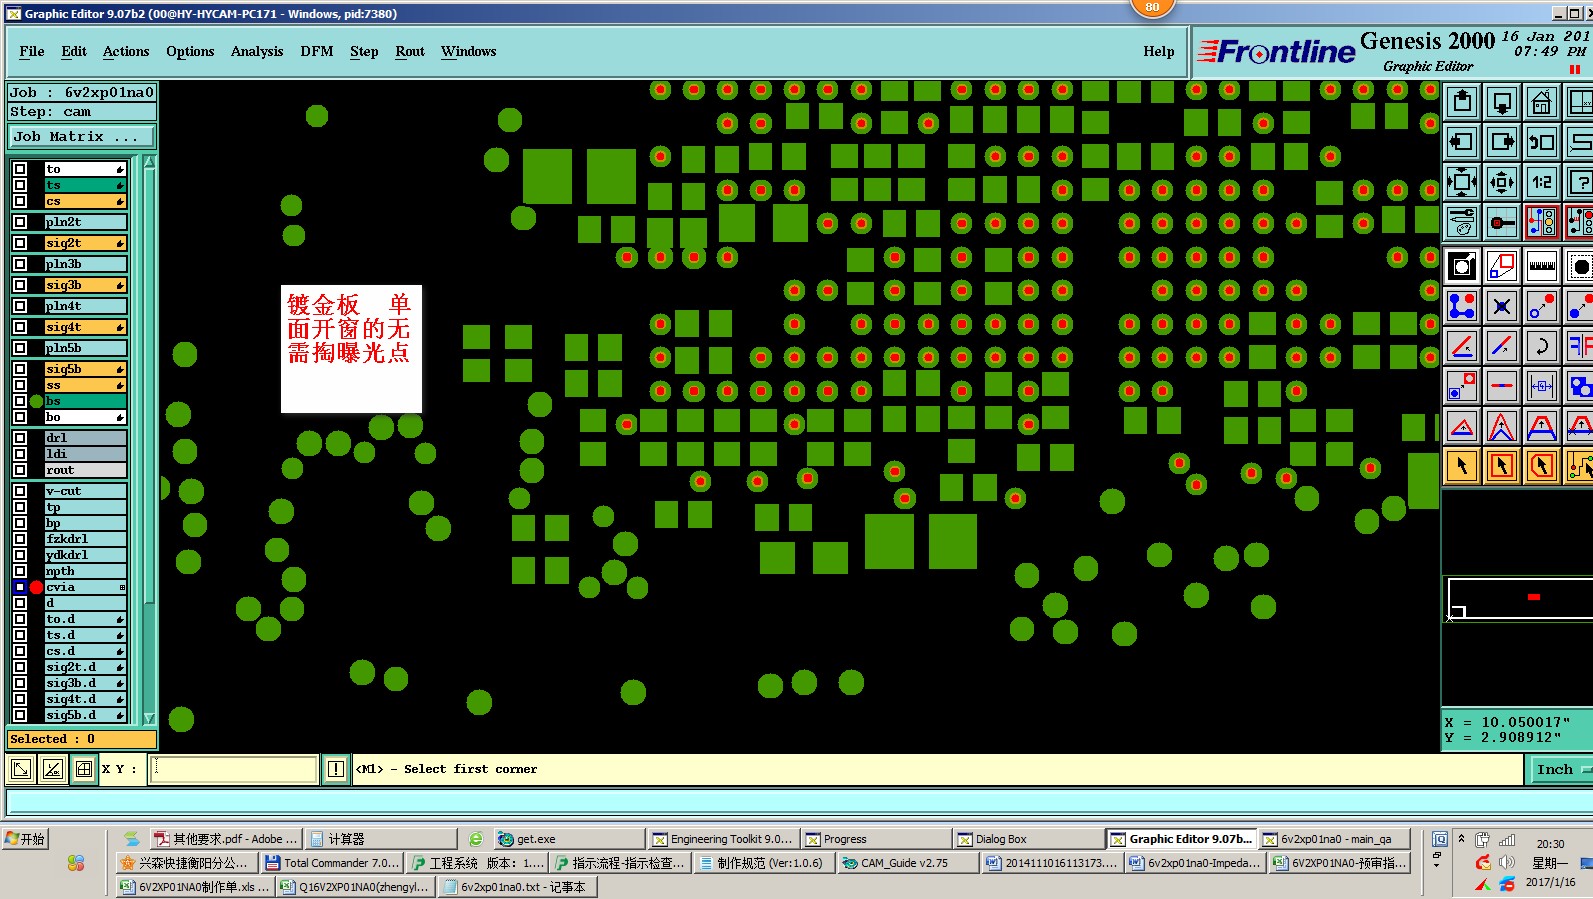Select the rectangle-area selection arrow tool

1502,466
